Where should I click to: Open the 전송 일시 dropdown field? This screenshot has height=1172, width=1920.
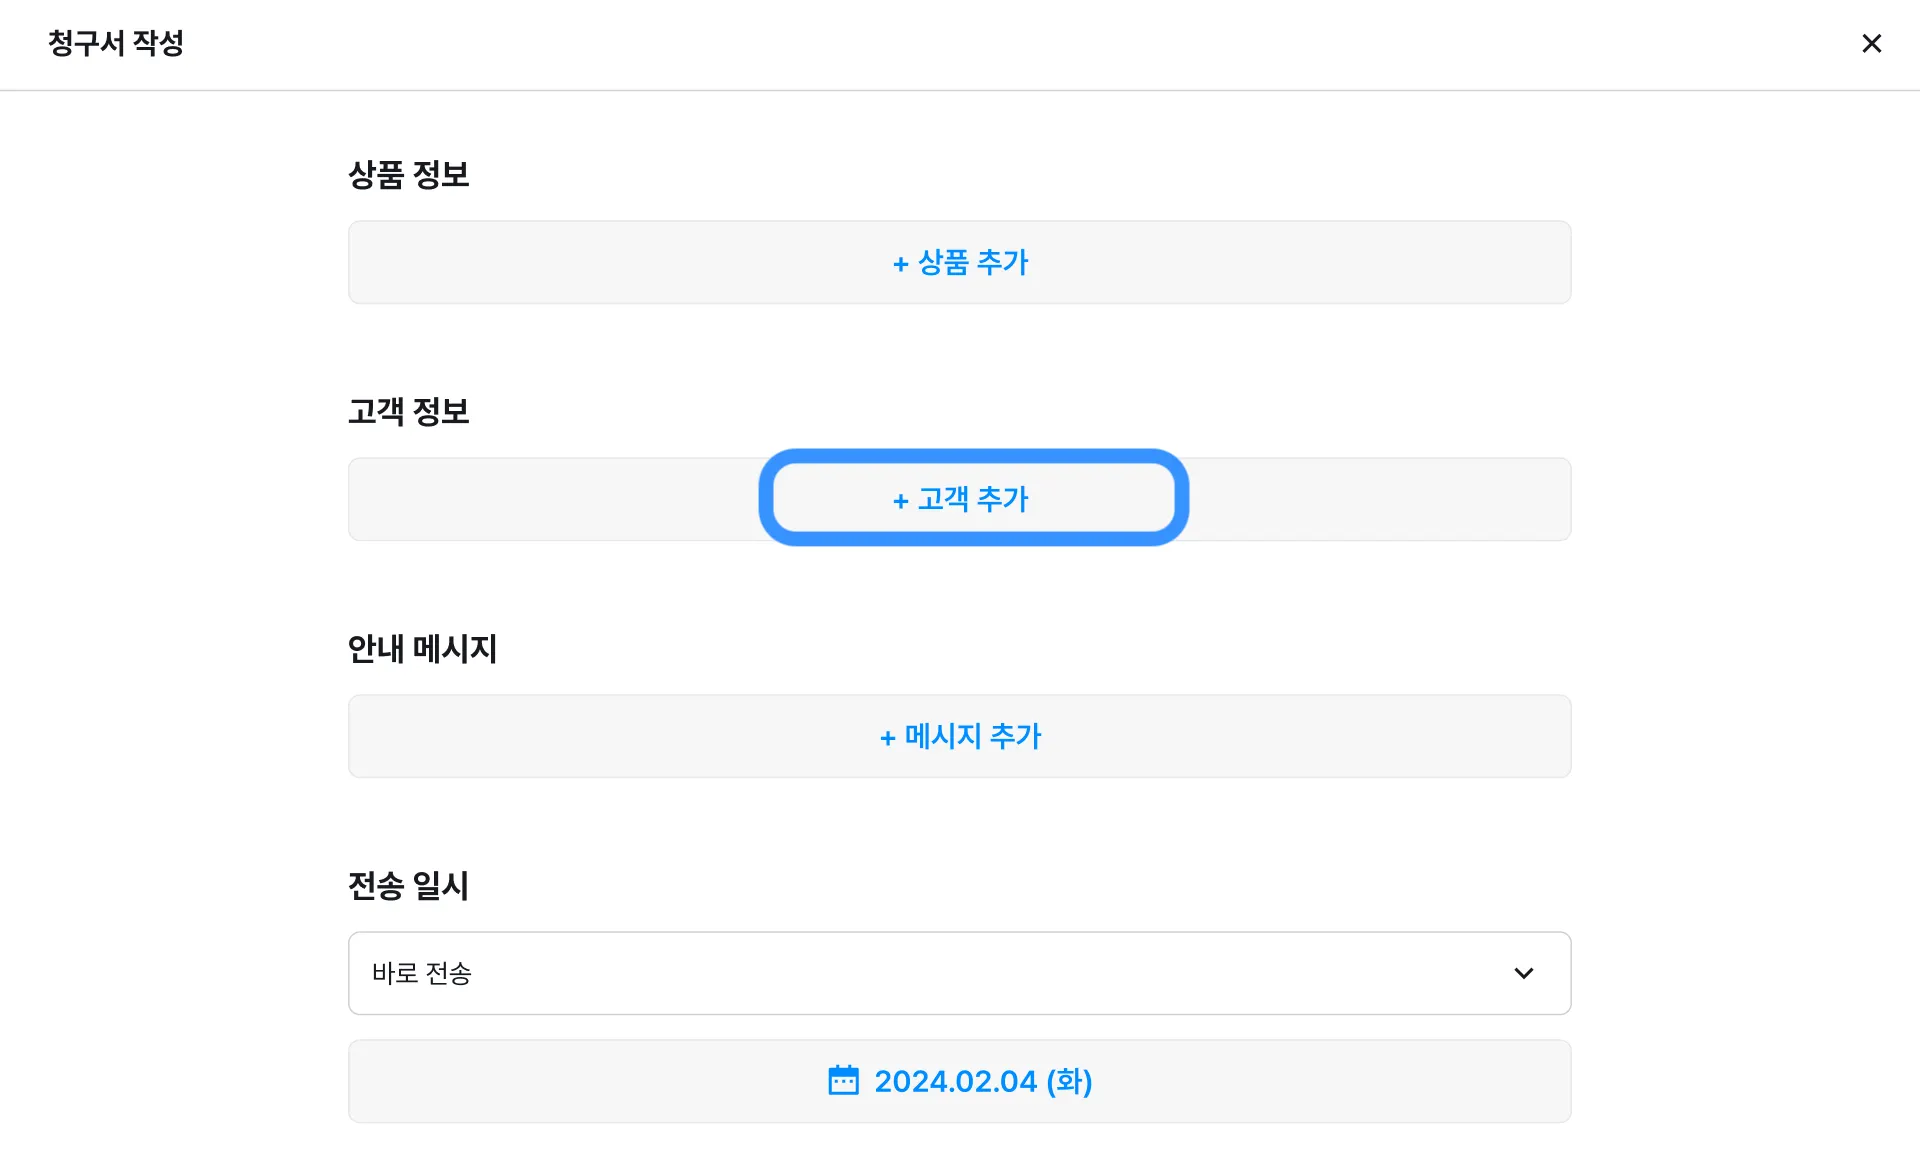click(x=958, y=973)
